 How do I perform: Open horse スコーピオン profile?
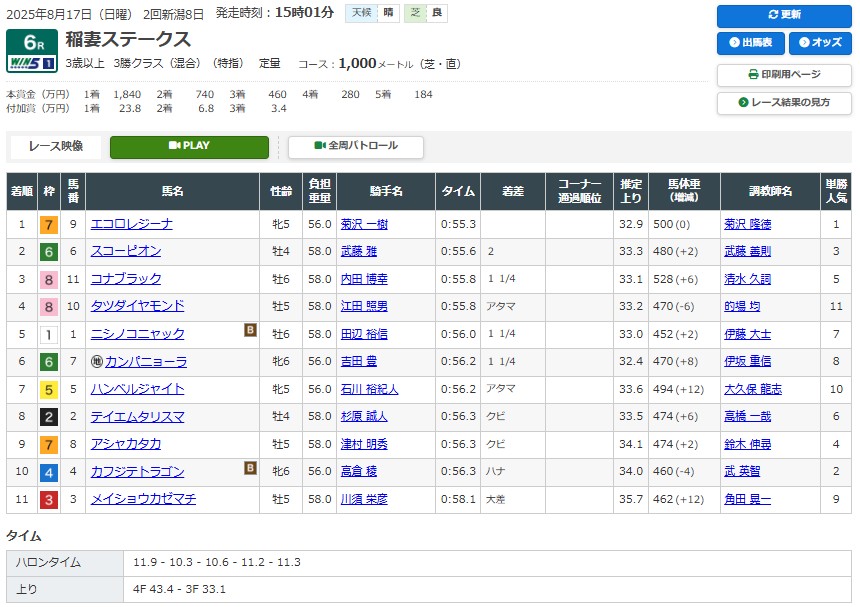(125, 251)
